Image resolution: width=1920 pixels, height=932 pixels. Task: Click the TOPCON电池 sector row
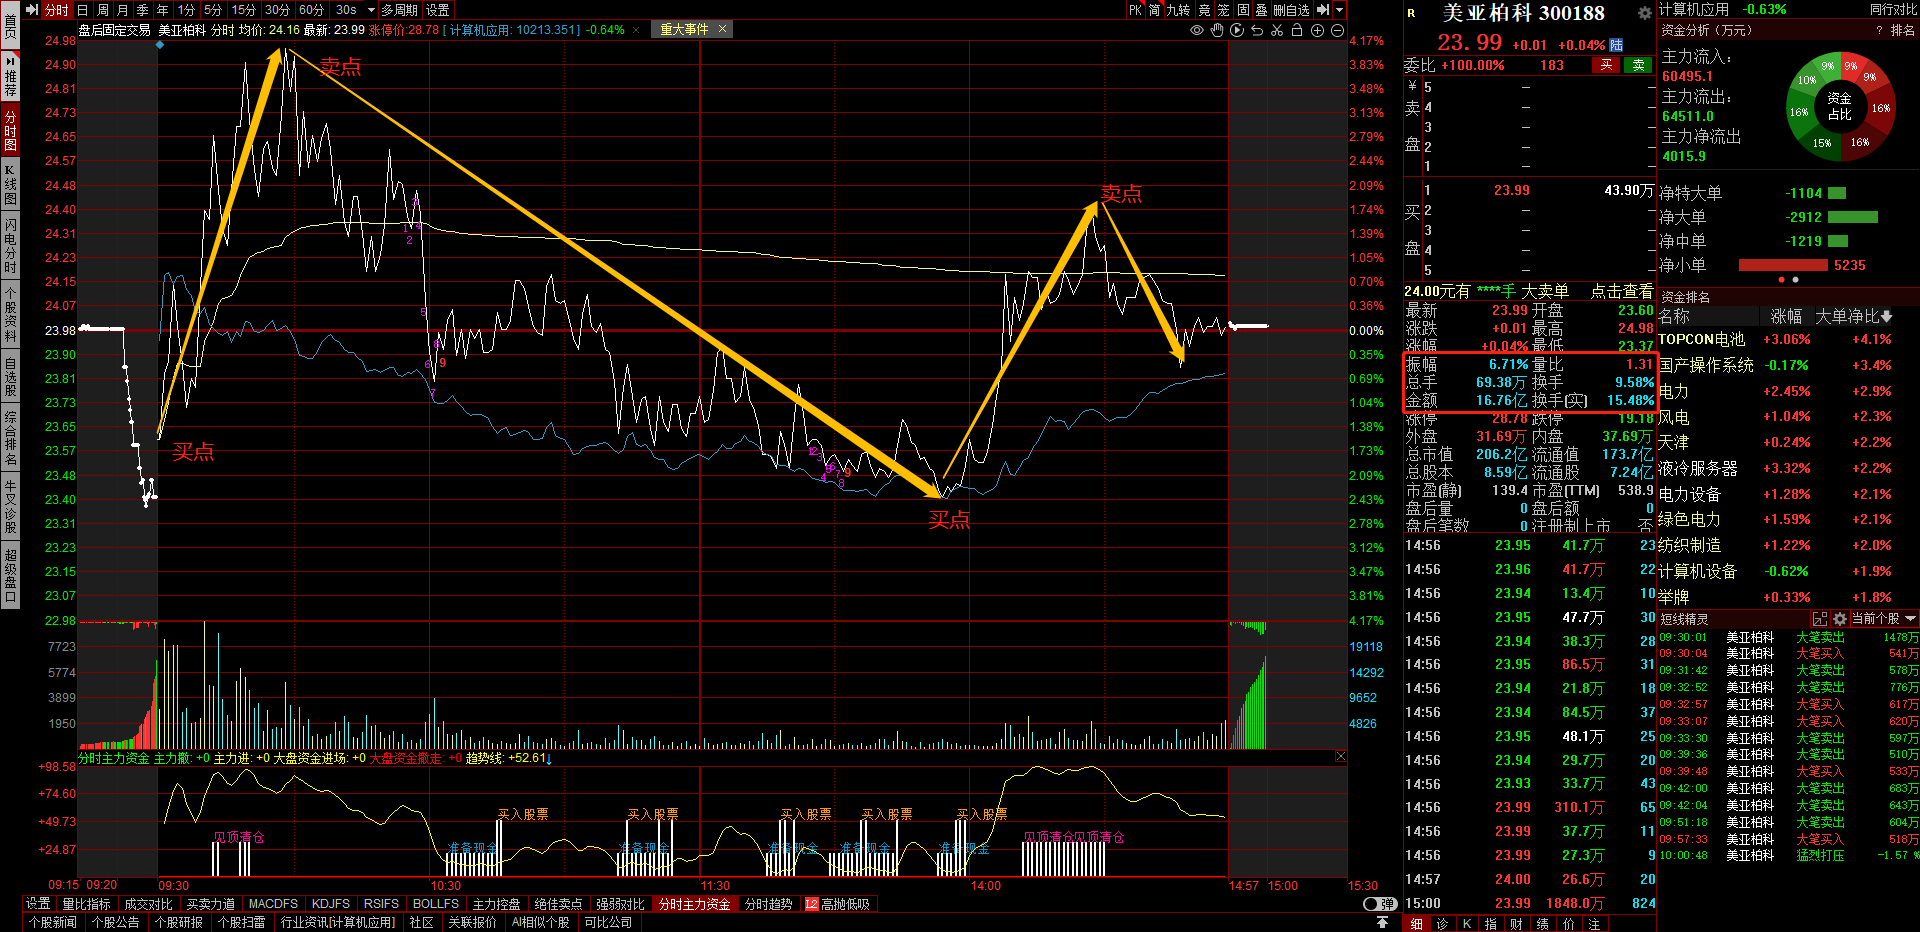click(x=1788, y=339)
